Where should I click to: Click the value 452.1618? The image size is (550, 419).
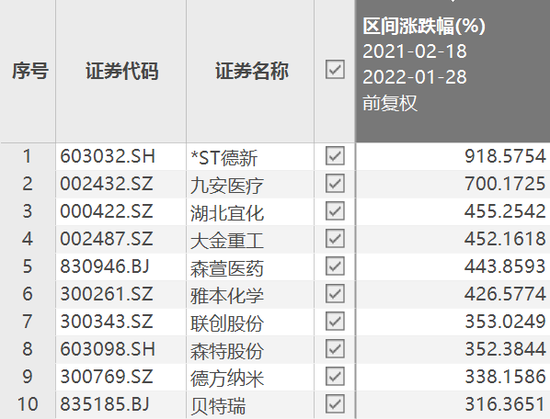coord(505,239)
